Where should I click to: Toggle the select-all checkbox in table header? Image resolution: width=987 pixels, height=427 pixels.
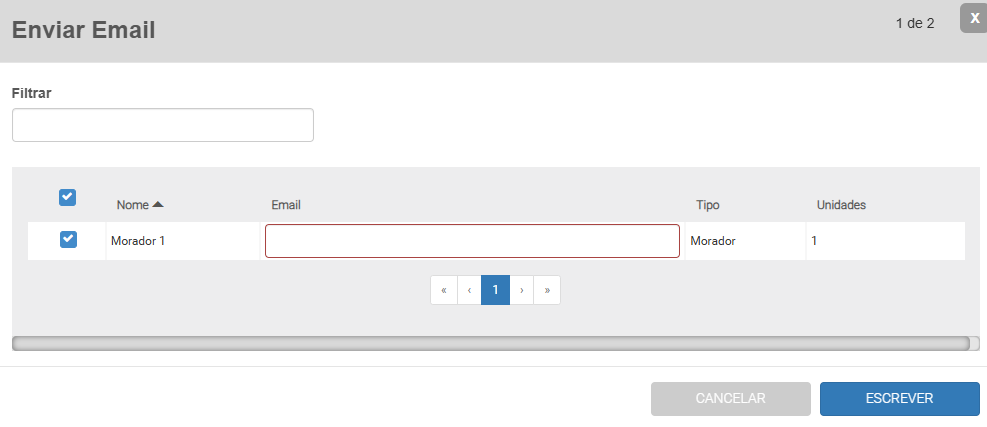coord(68,197)
